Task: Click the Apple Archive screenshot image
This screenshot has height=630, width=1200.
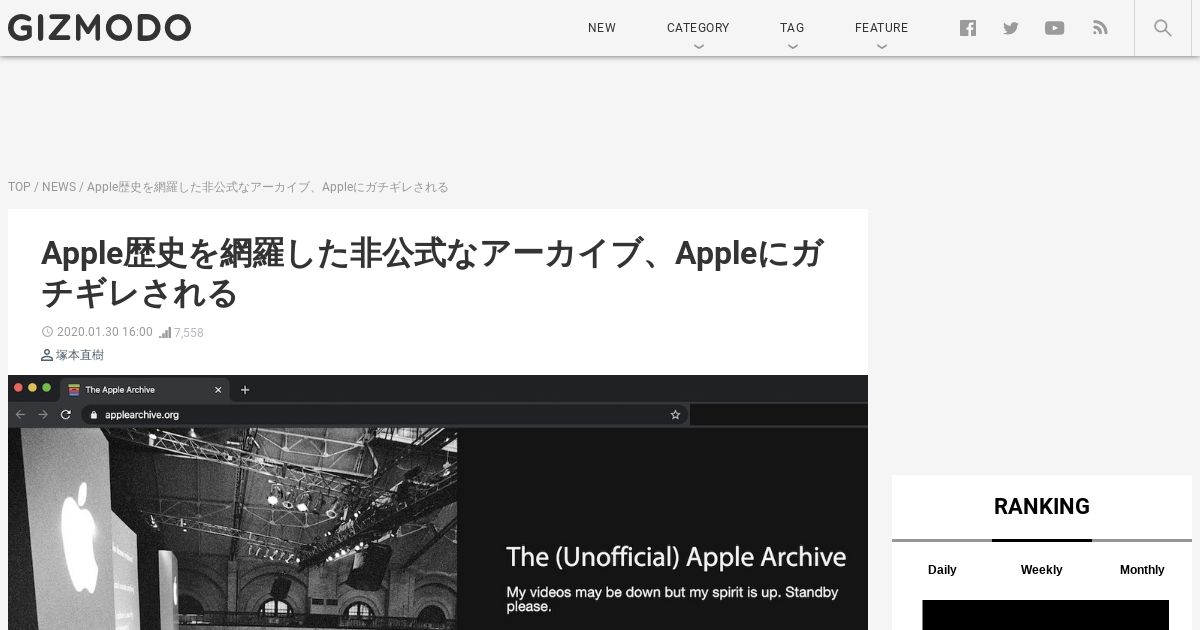Action: pyautogui.click(x=438, y=502)
